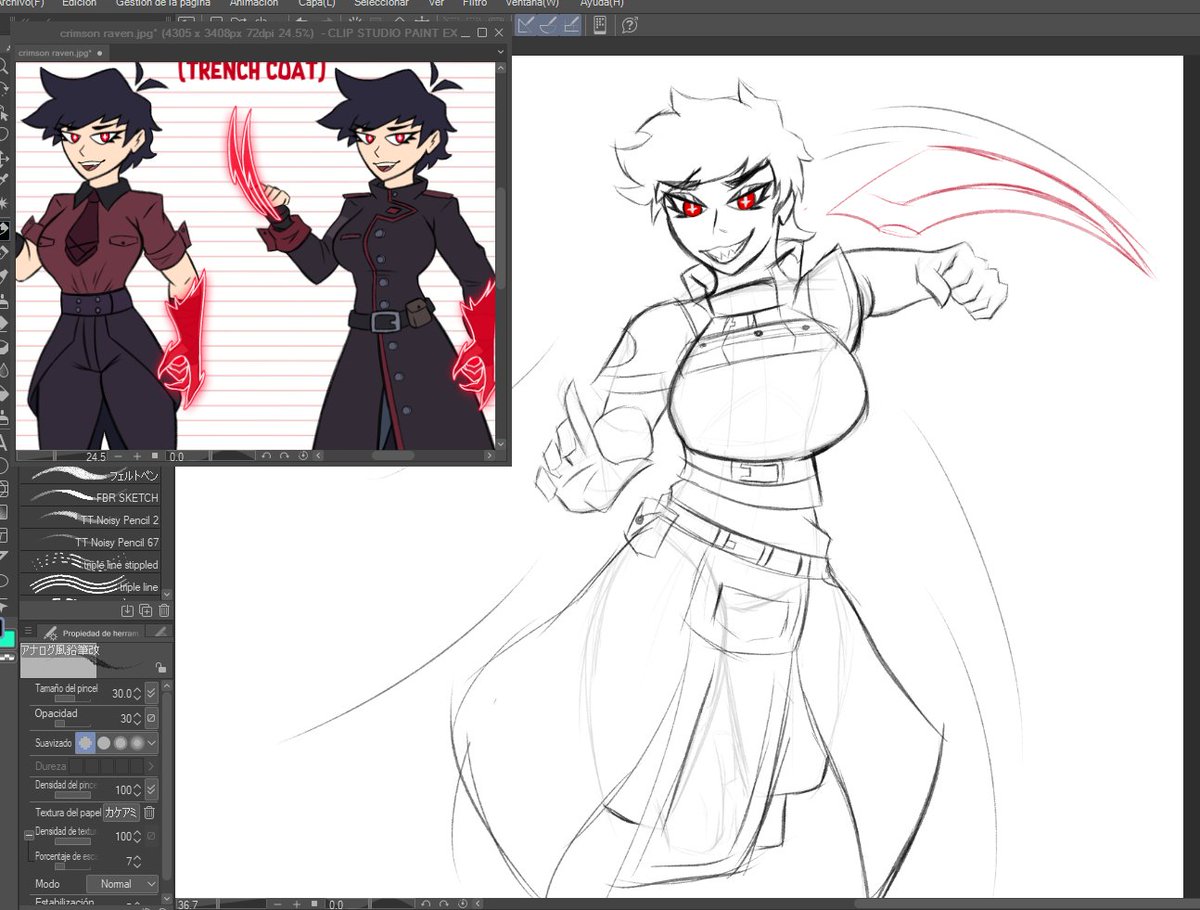
Task: Select the Text tool A icon
Action: (x=4, y=442)
